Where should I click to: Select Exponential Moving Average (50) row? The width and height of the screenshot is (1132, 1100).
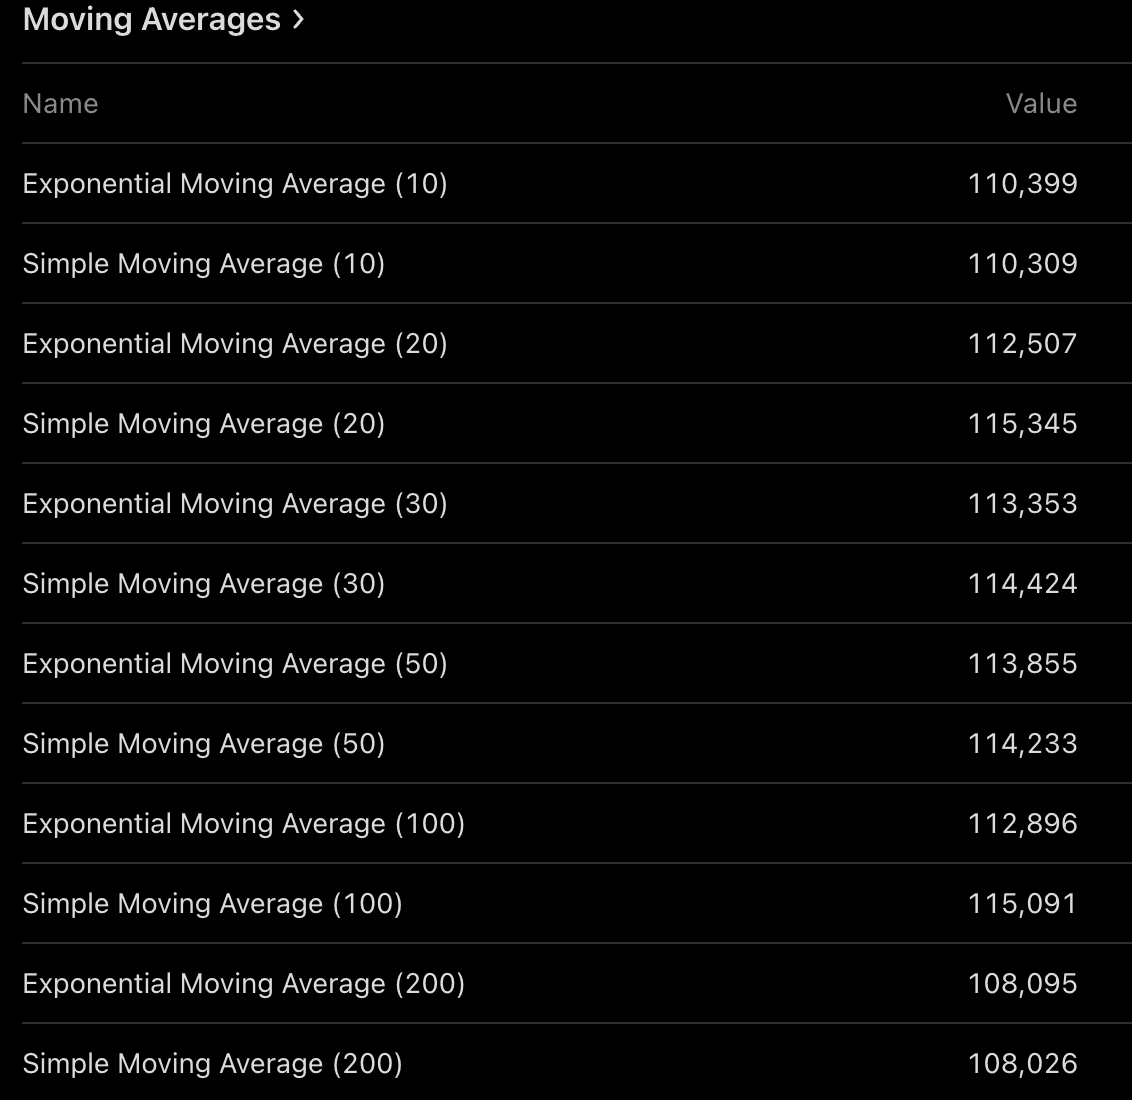(x=235, y=664)
